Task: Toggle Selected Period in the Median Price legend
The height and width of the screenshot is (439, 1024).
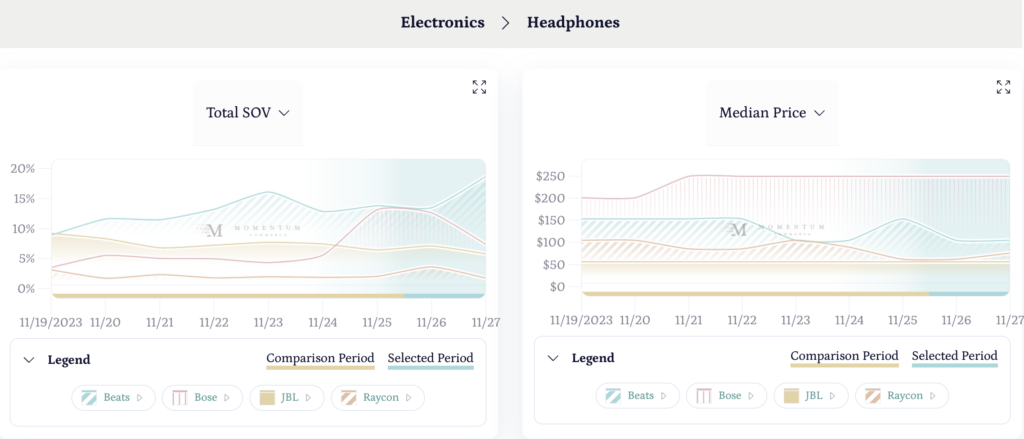Action: pos(954,356)
